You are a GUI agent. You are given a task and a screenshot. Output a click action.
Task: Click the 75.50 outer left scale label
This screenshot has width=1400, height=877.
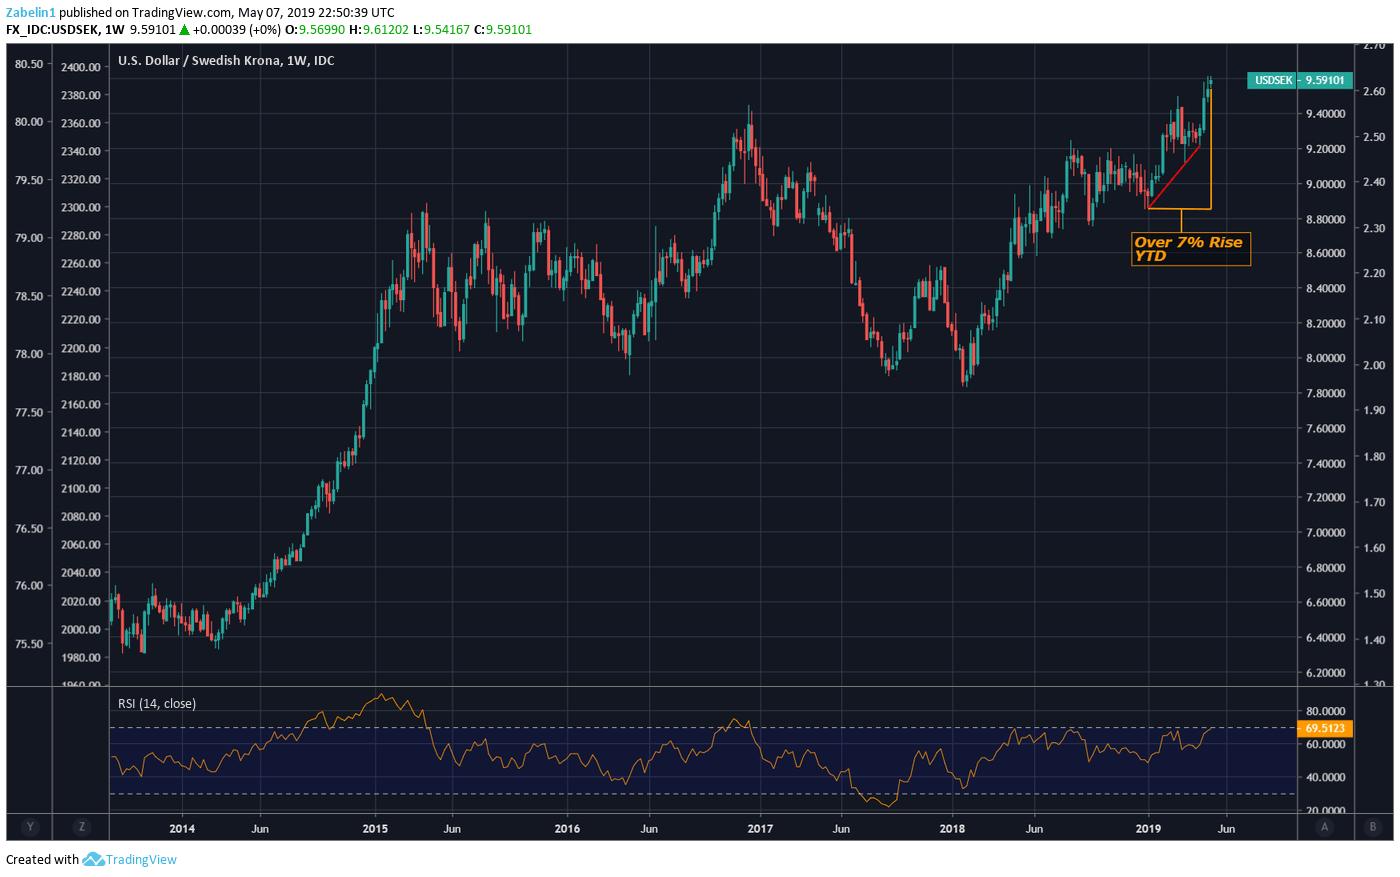point(29,644)
